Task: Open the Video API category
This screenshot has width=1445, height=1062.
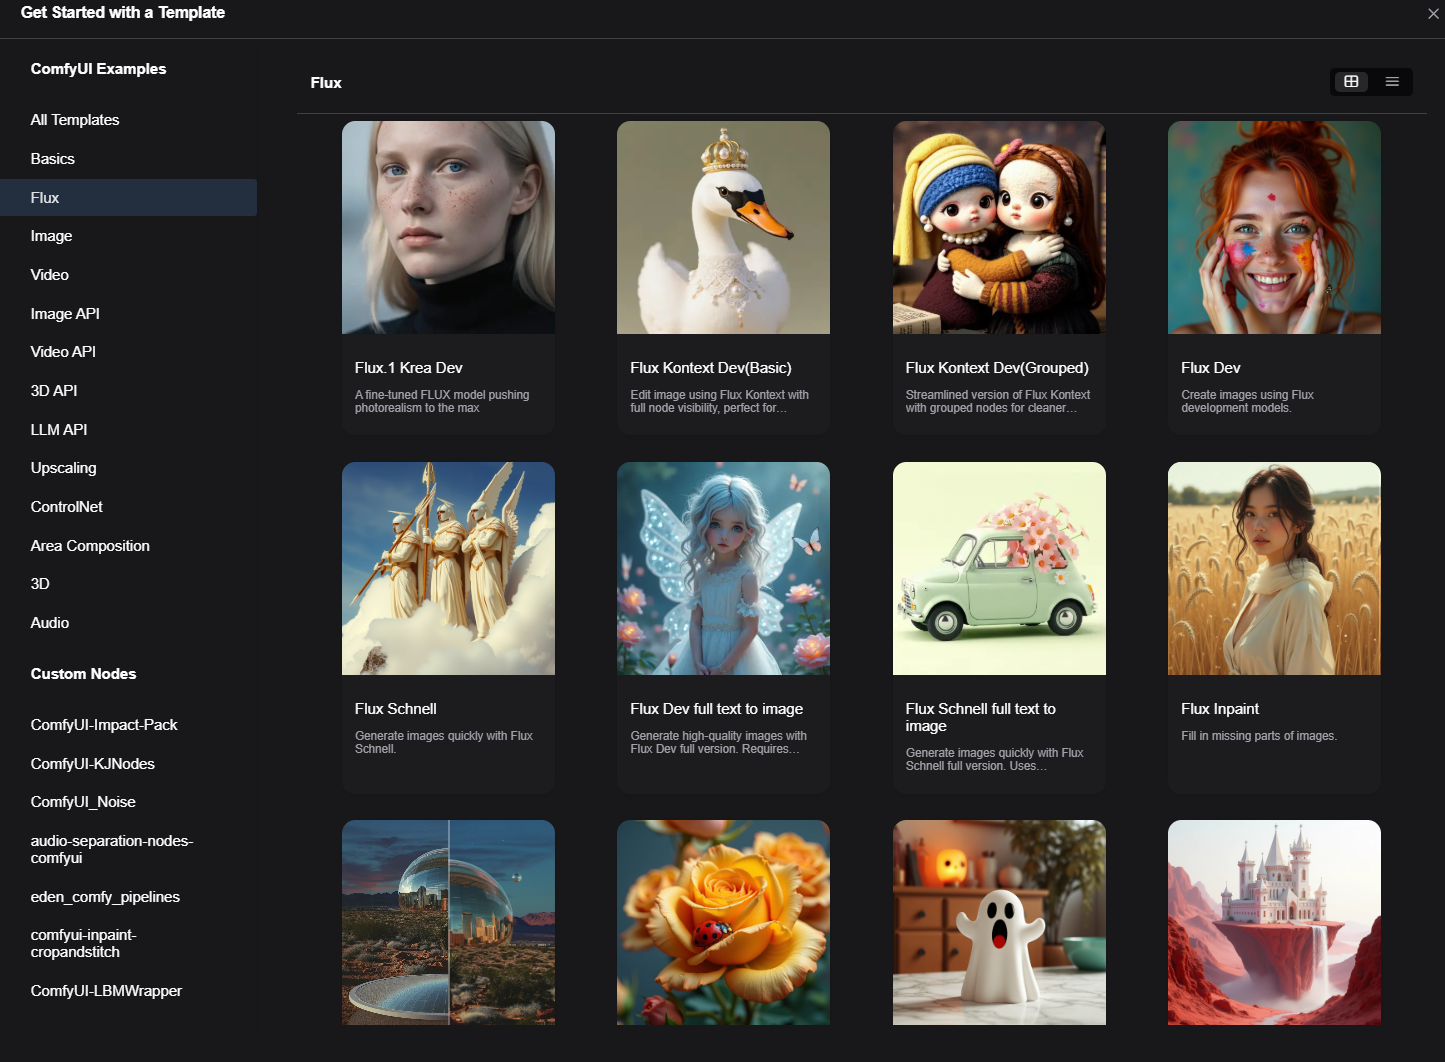Action: (128, 352)
